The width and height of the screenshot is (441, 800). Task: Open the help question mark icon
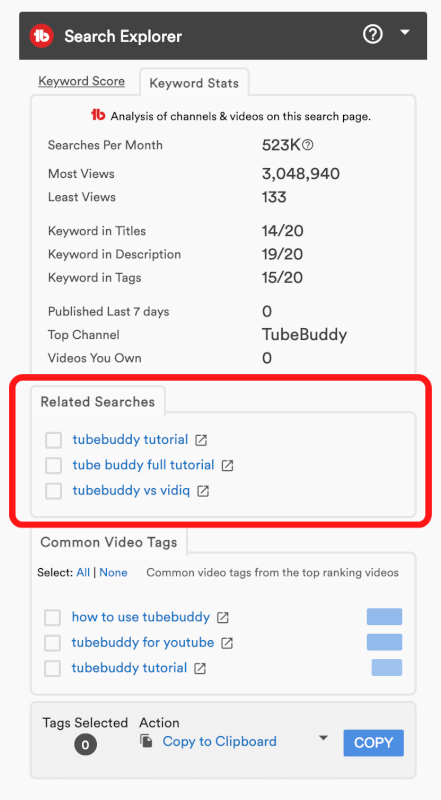373,35
